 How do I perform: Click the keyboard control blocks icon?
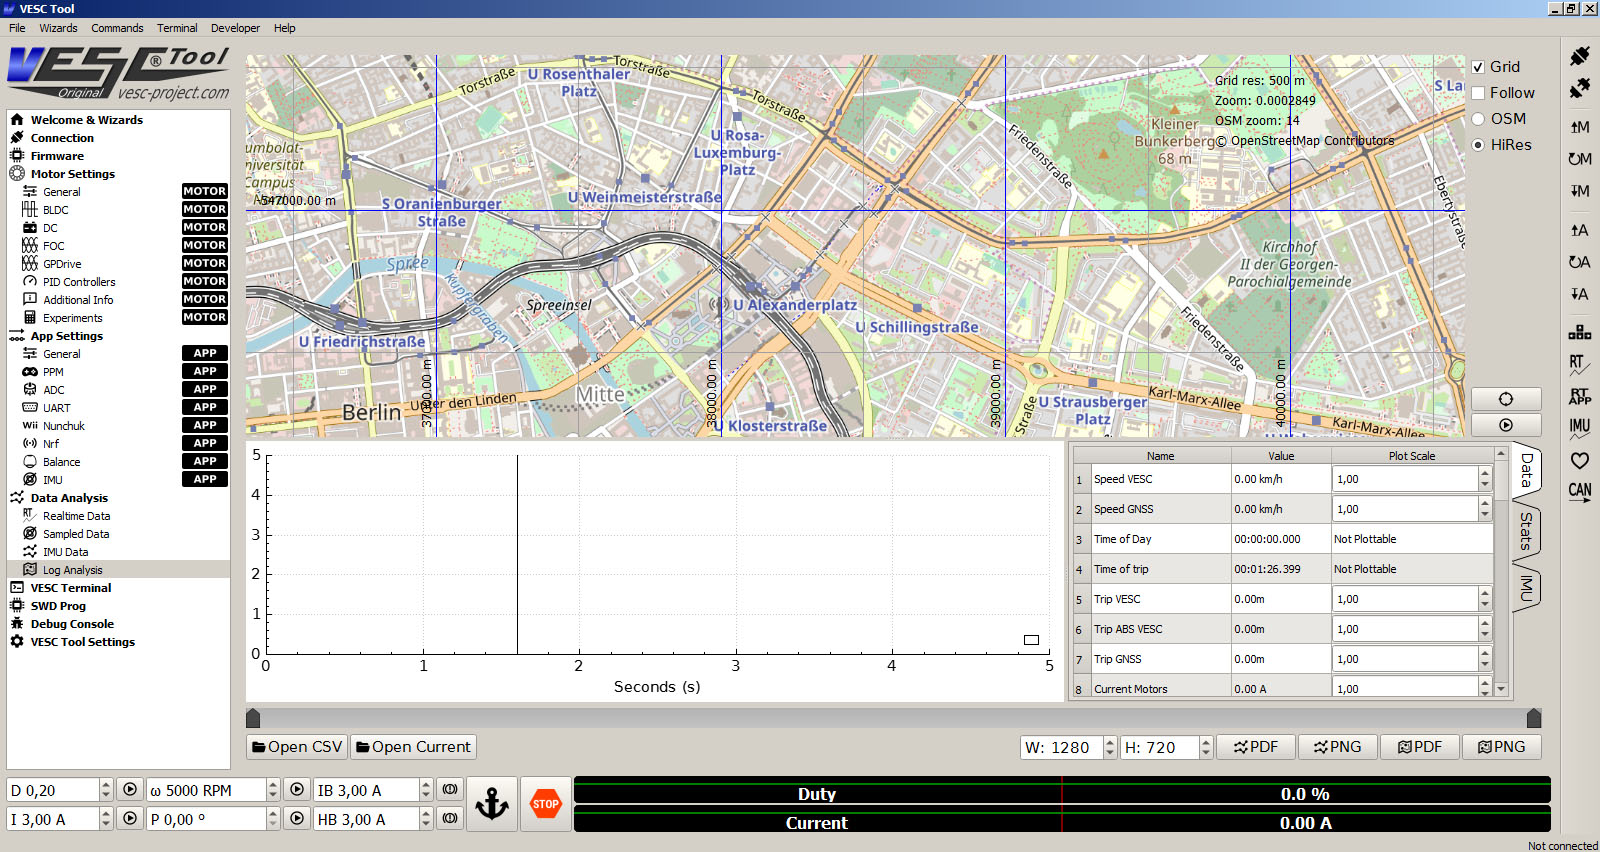pyautogui.click(x=1580, y=332)
